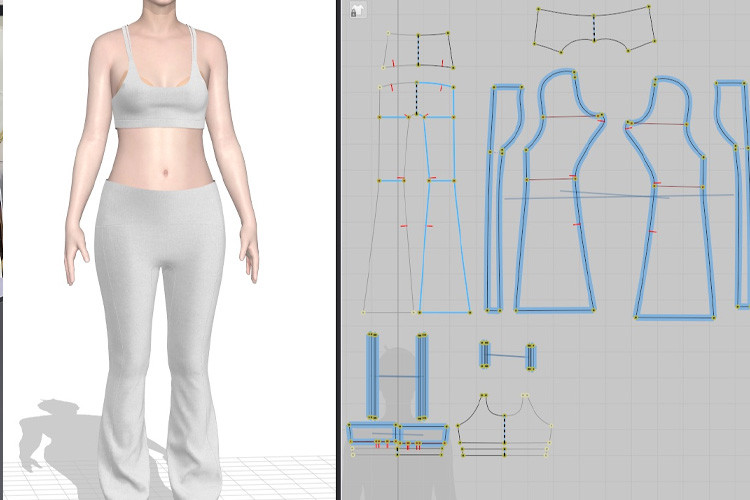
Task: Select the right tall shoulder strap pattern
Action: pos(422,376)
